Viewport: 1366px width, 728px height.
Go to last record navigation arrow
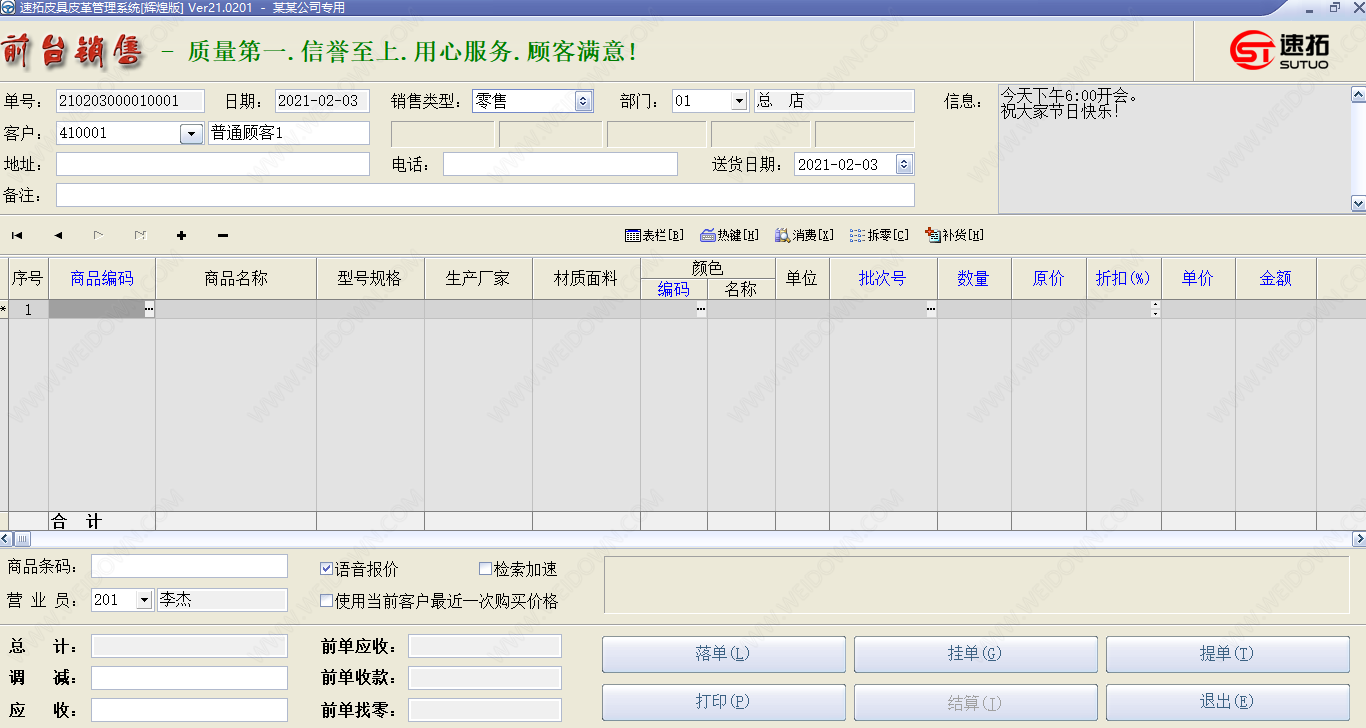(140, 236)
